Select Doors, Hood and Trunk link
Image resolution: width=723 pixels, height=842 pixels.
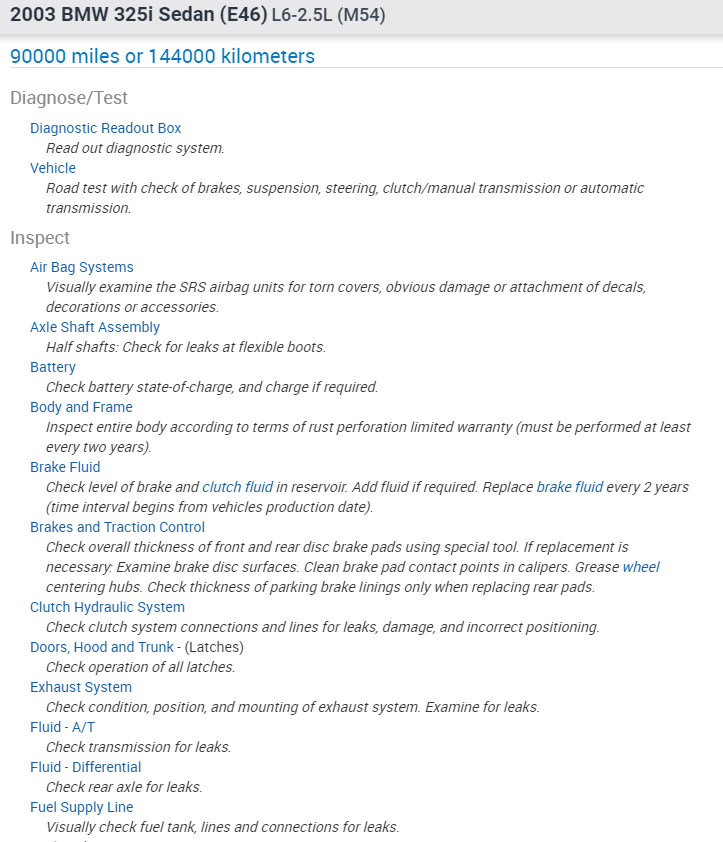point(102,647)
